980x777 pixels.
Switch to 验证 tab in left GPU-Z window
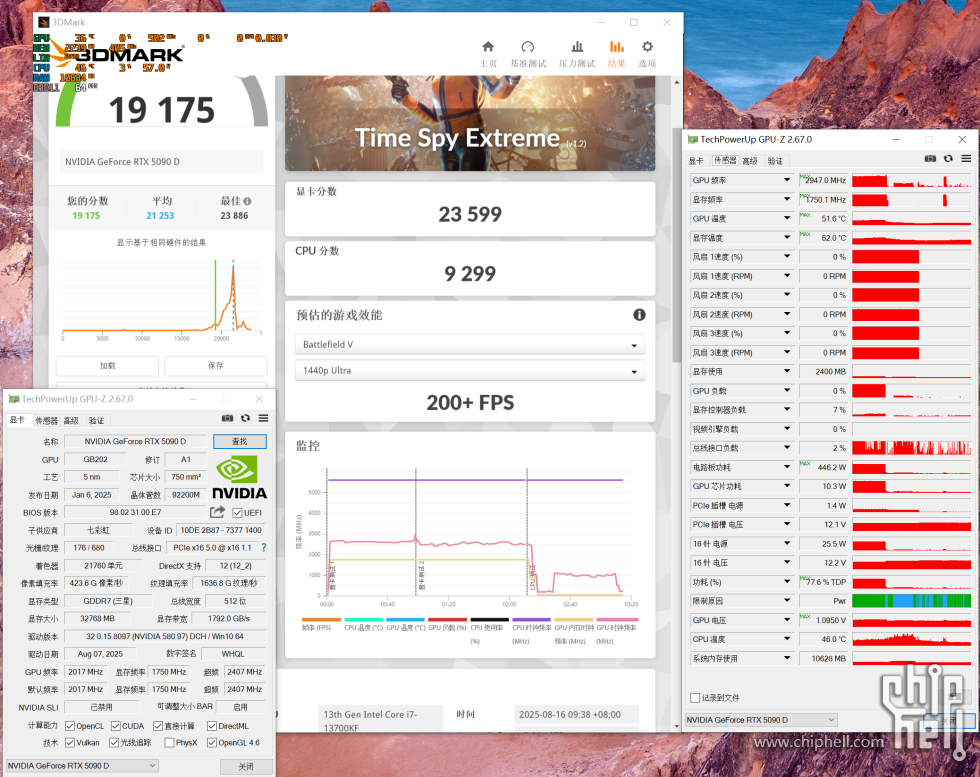tap(96, 421)
